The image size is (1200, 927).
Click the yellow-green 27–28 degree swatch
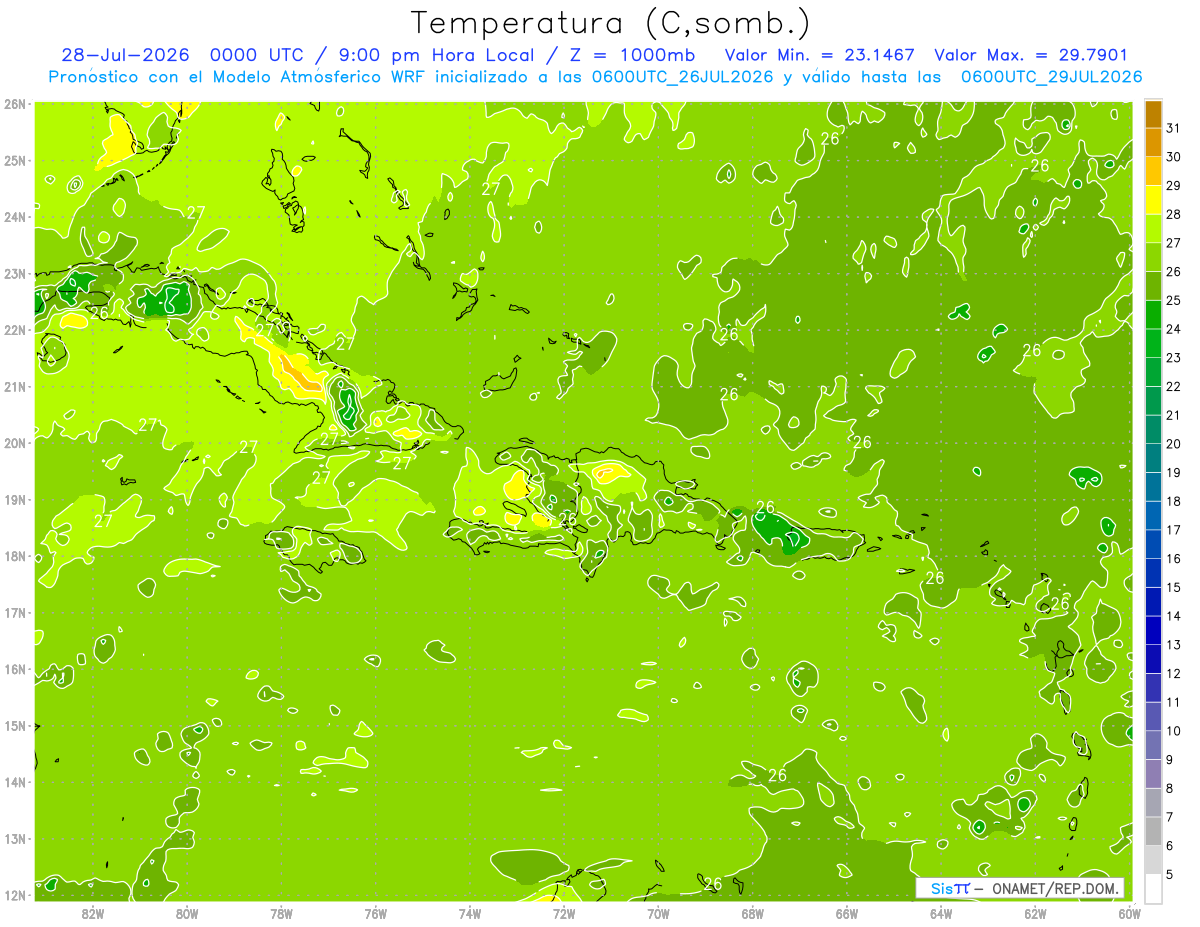pos(1153,228)
